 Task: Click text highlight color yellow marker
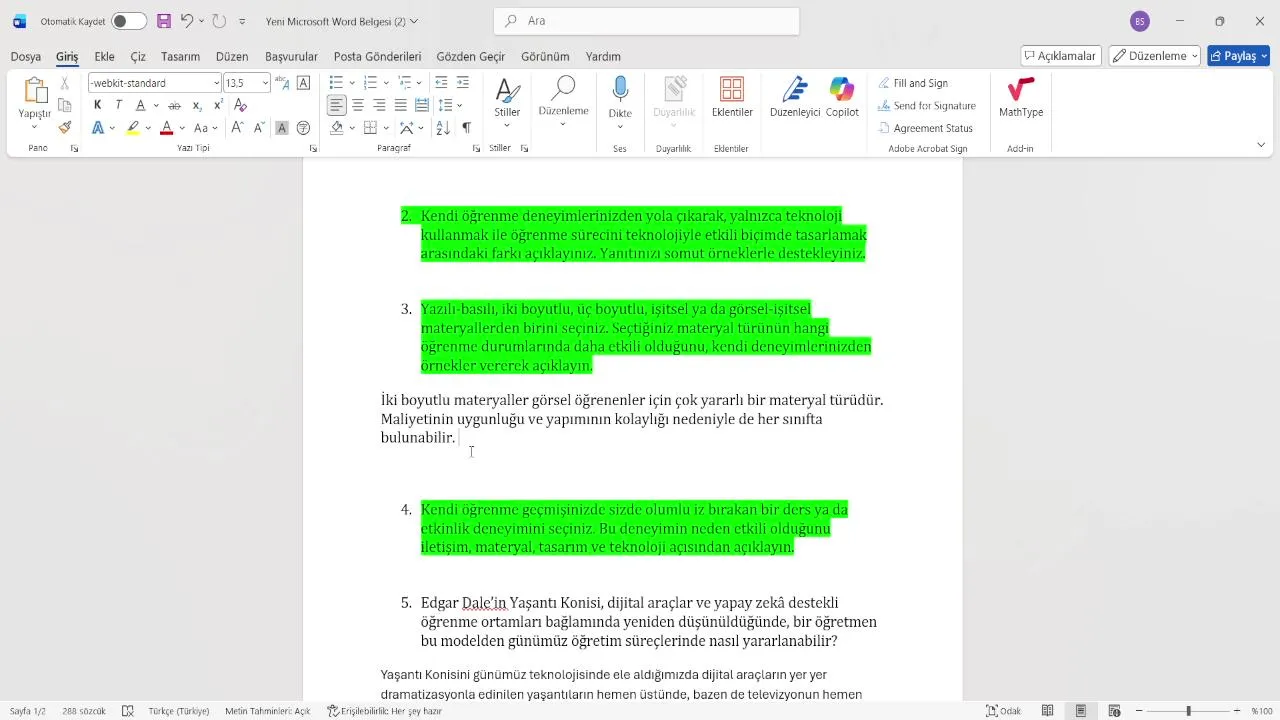(133, 128)
